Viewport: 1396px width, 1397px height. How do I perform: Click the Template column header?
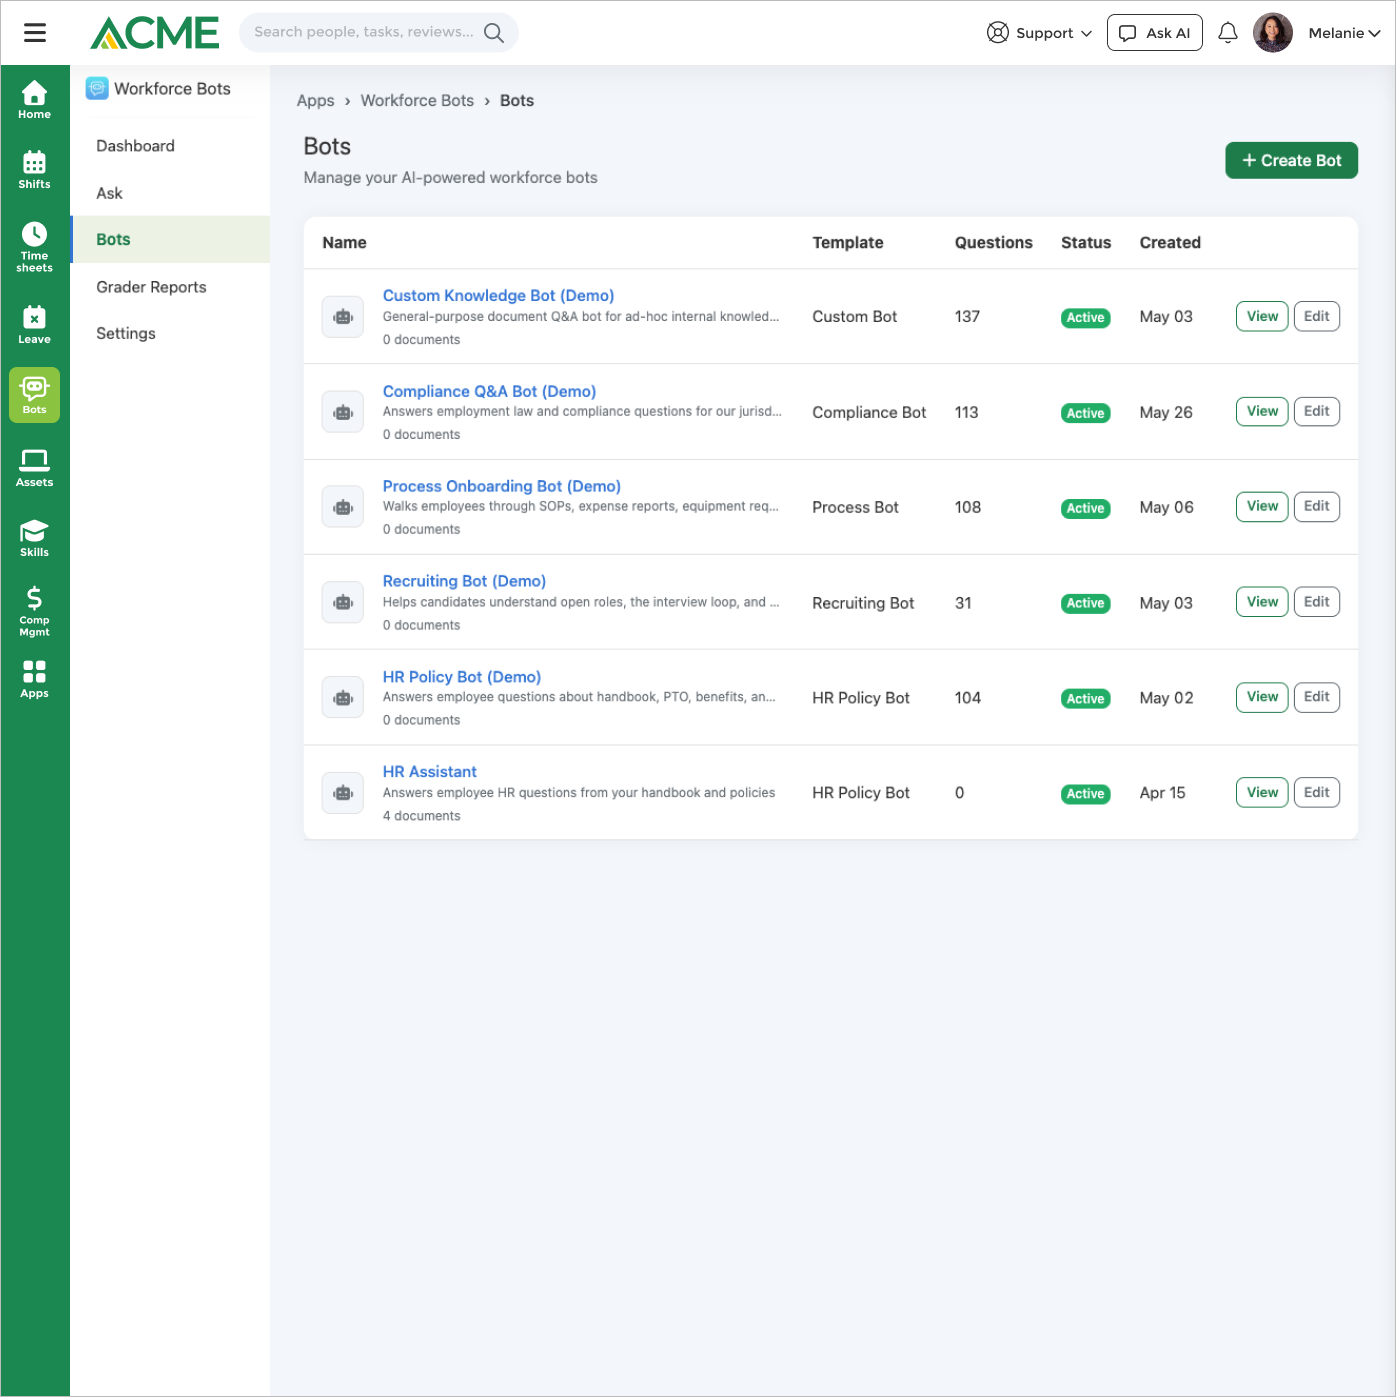[847, 243]
